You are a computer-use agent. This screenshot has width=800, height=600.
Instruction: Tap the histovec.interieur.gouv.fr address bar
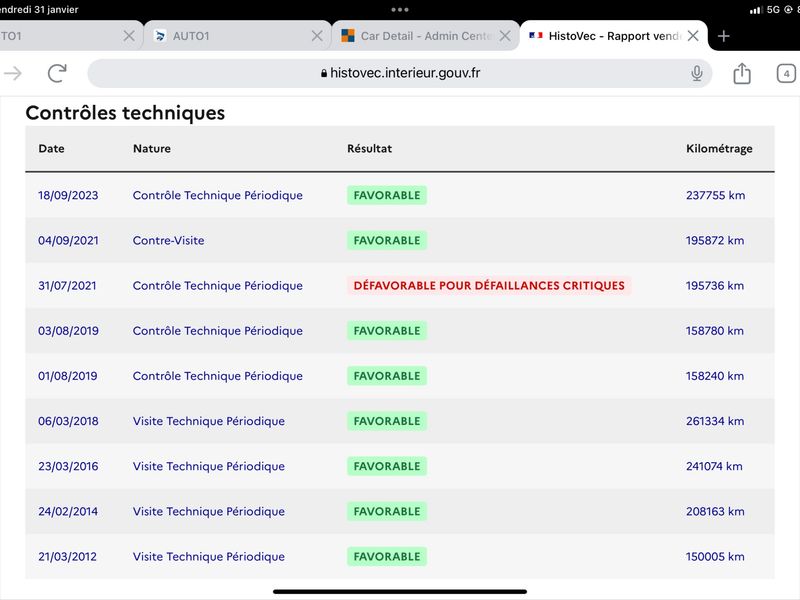[x=399, y=73]
